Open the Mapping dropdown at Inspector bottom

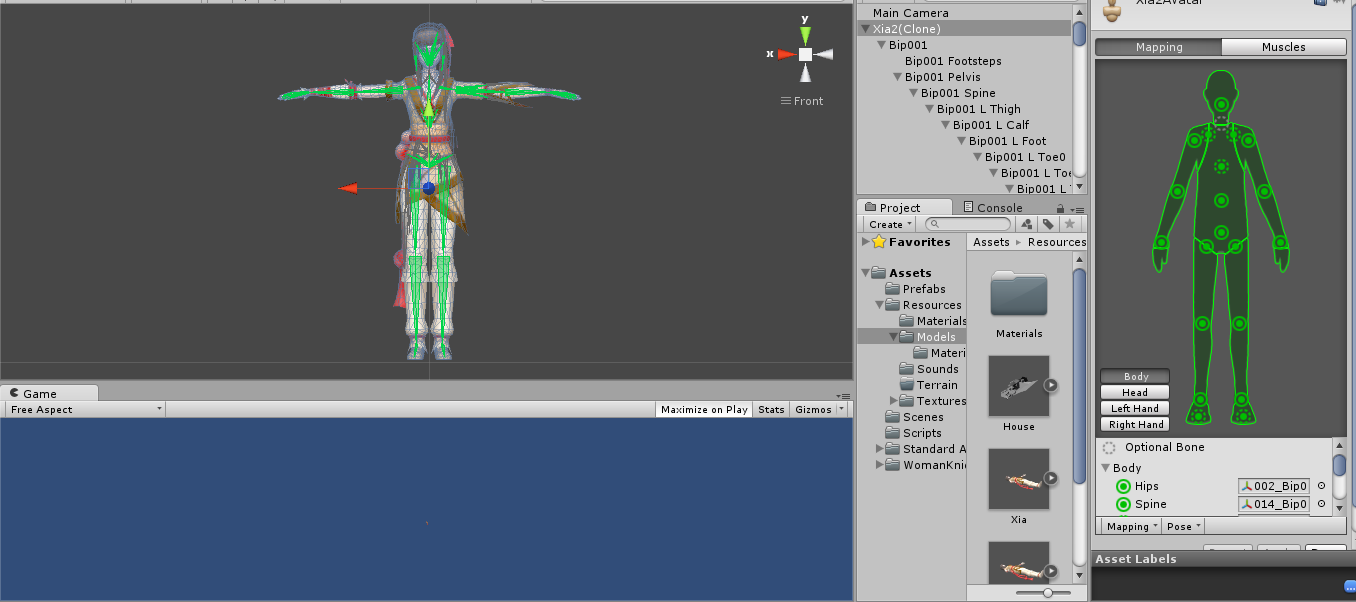click(1131, 526)
